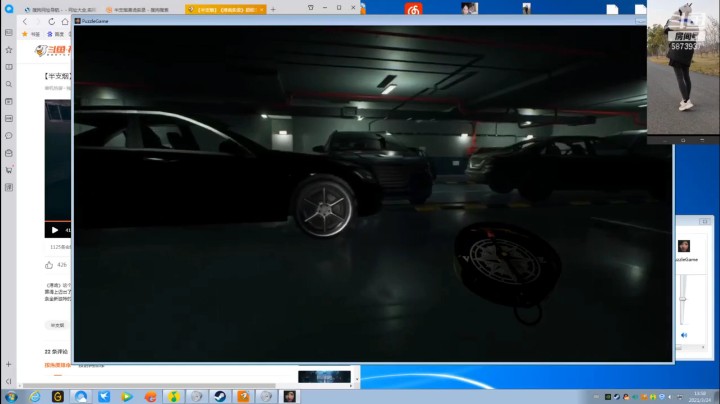Click the PuzzleGame window title bar

pyautogui.click(x=358, y=21)
